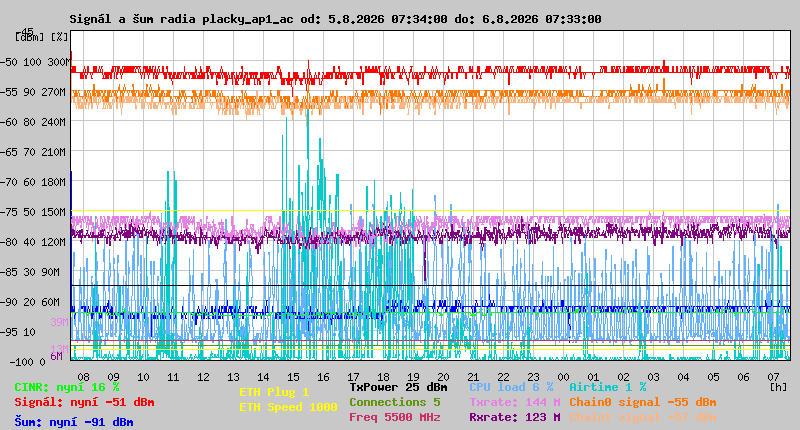800x430 pixels.
Task: Click the y-axis label "-75 50 150M"
Action: pyautogui.click(x=33, y=212)
